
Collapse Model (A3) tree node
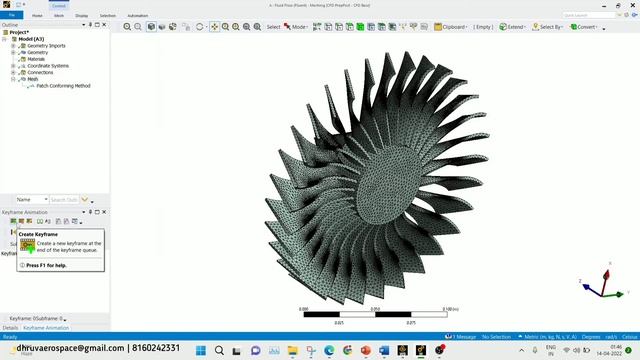[x=5, y=39]
